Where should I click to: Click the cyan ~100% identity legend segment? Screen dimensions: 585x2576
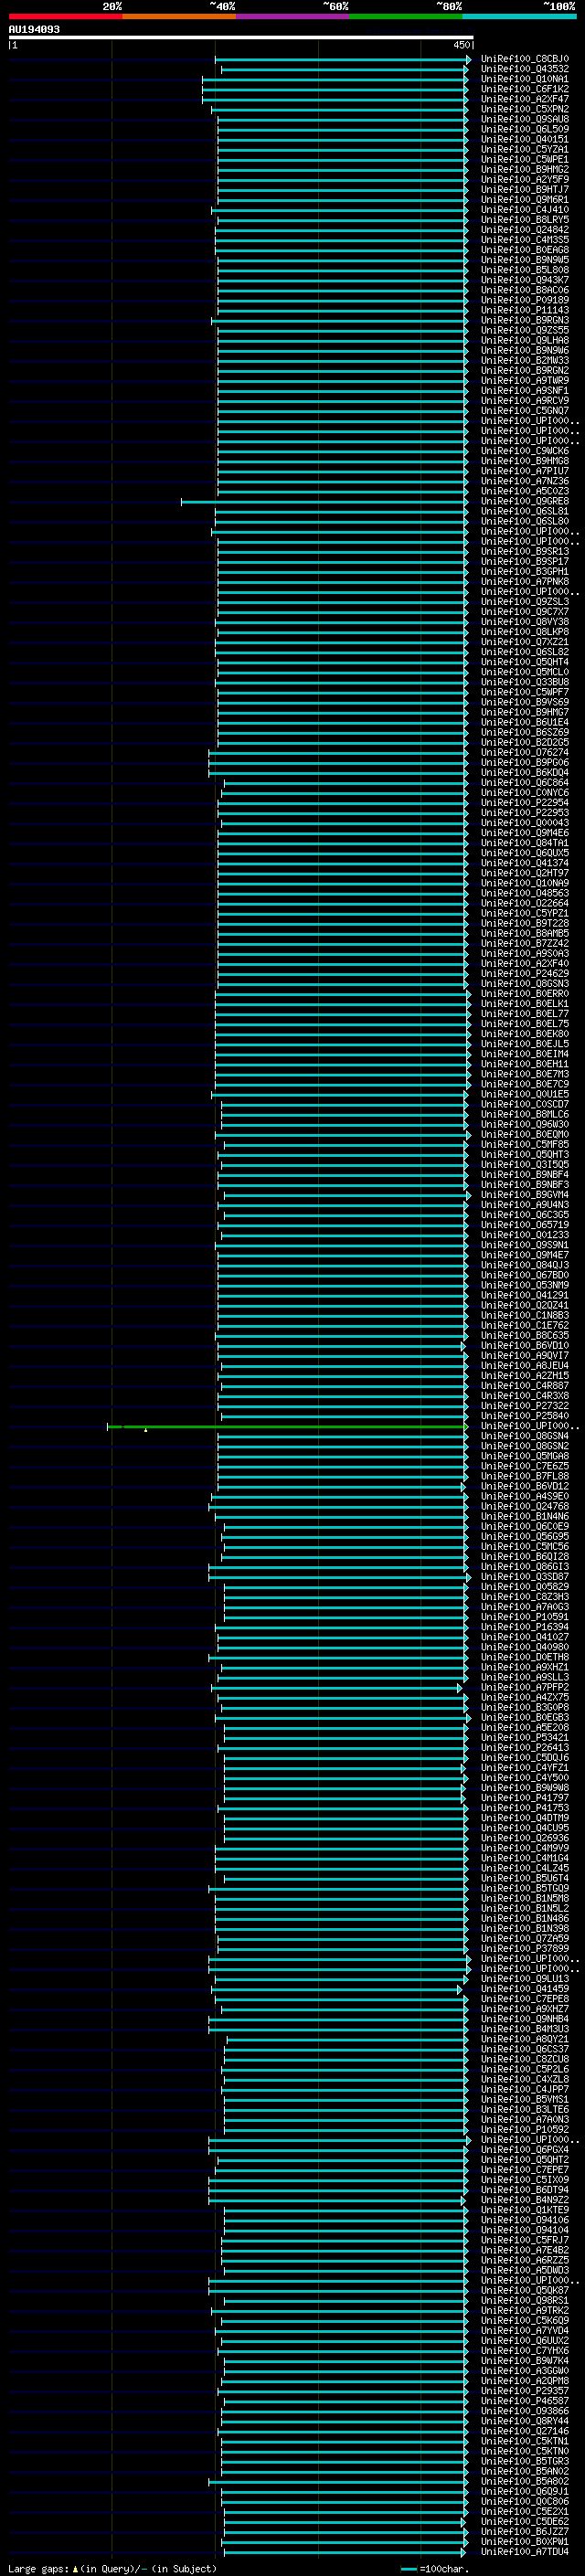pos(519,16)
